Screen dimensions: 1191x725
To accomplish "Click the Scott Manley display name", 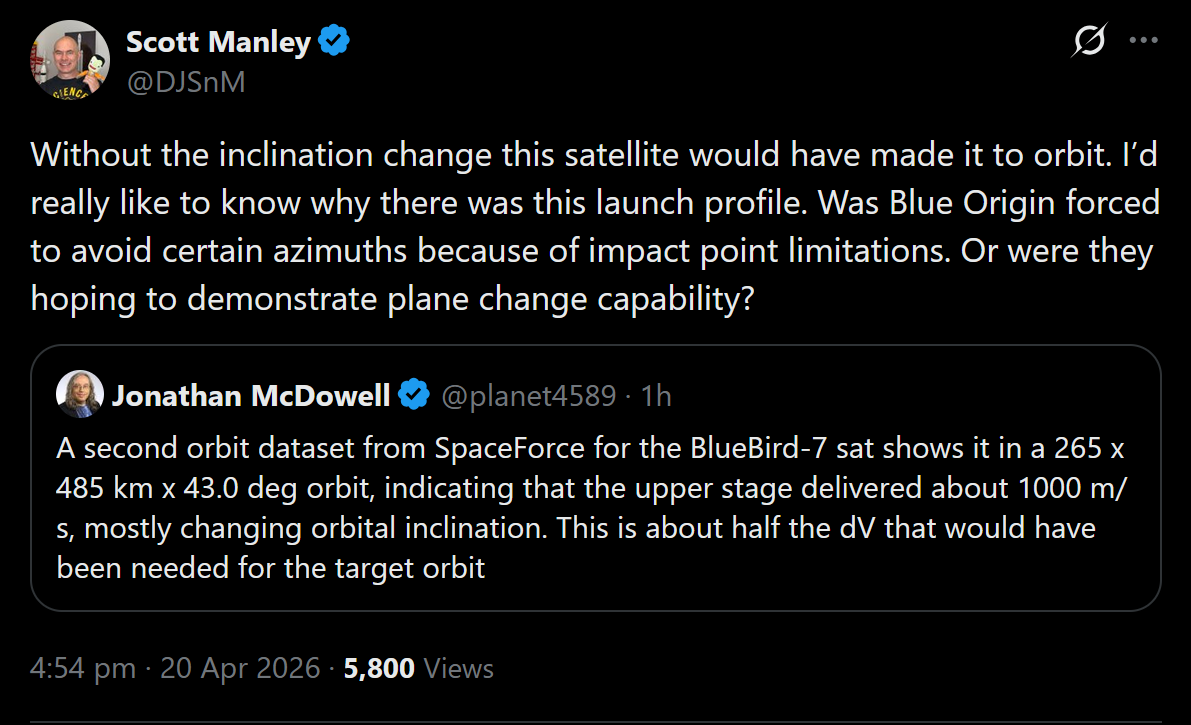I will [x=220, y=42].
